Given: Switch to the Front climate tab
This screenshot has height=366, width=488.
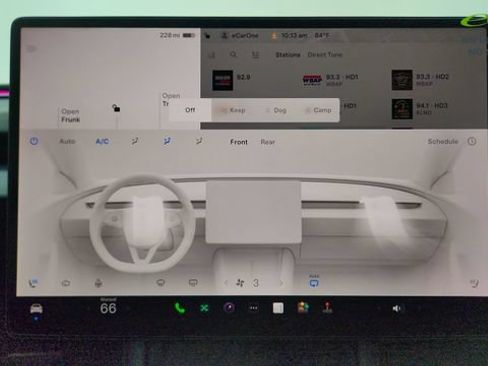Looking at the screenshot, I should pos(239,142).
